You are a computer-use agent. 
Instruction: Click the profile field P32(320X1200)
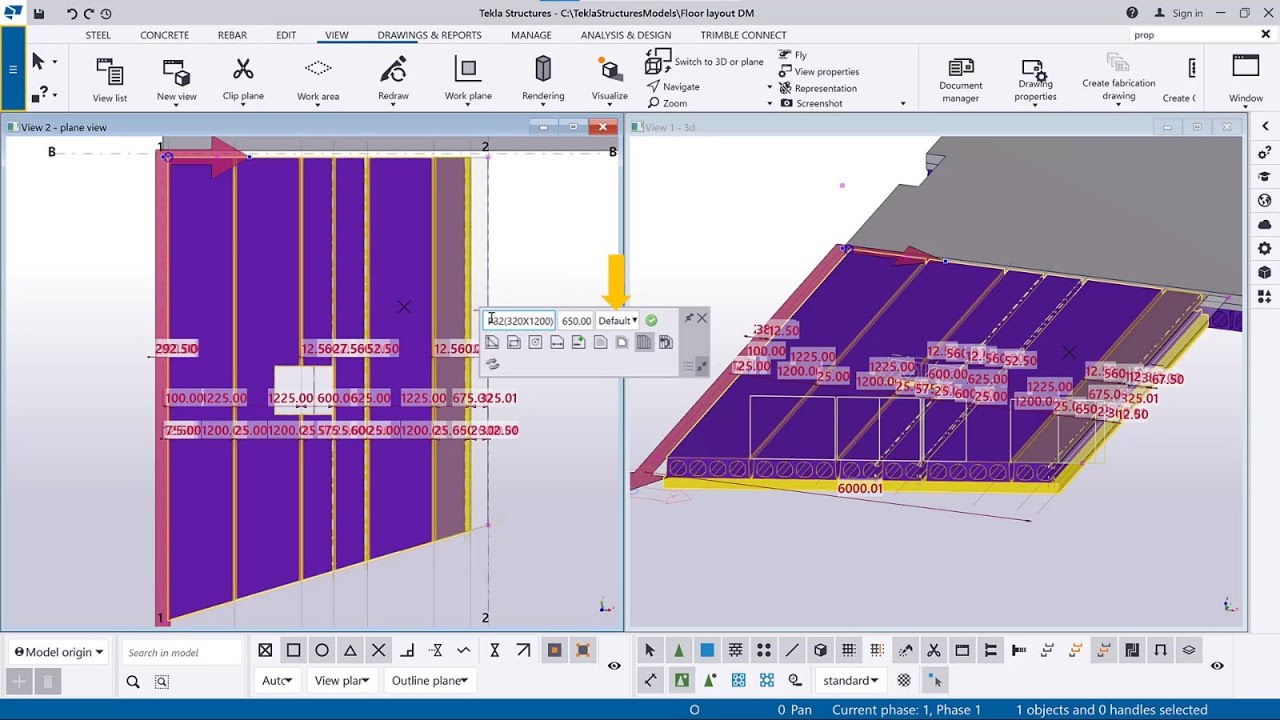point(519,321)
